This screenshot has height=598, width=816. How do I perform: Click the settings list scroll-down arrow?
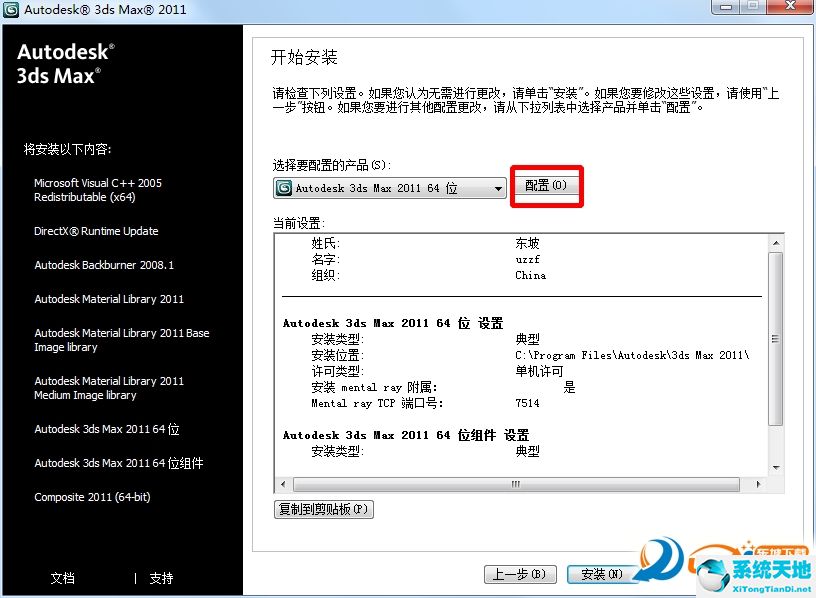pyautogui.click(x=776, y=467)
